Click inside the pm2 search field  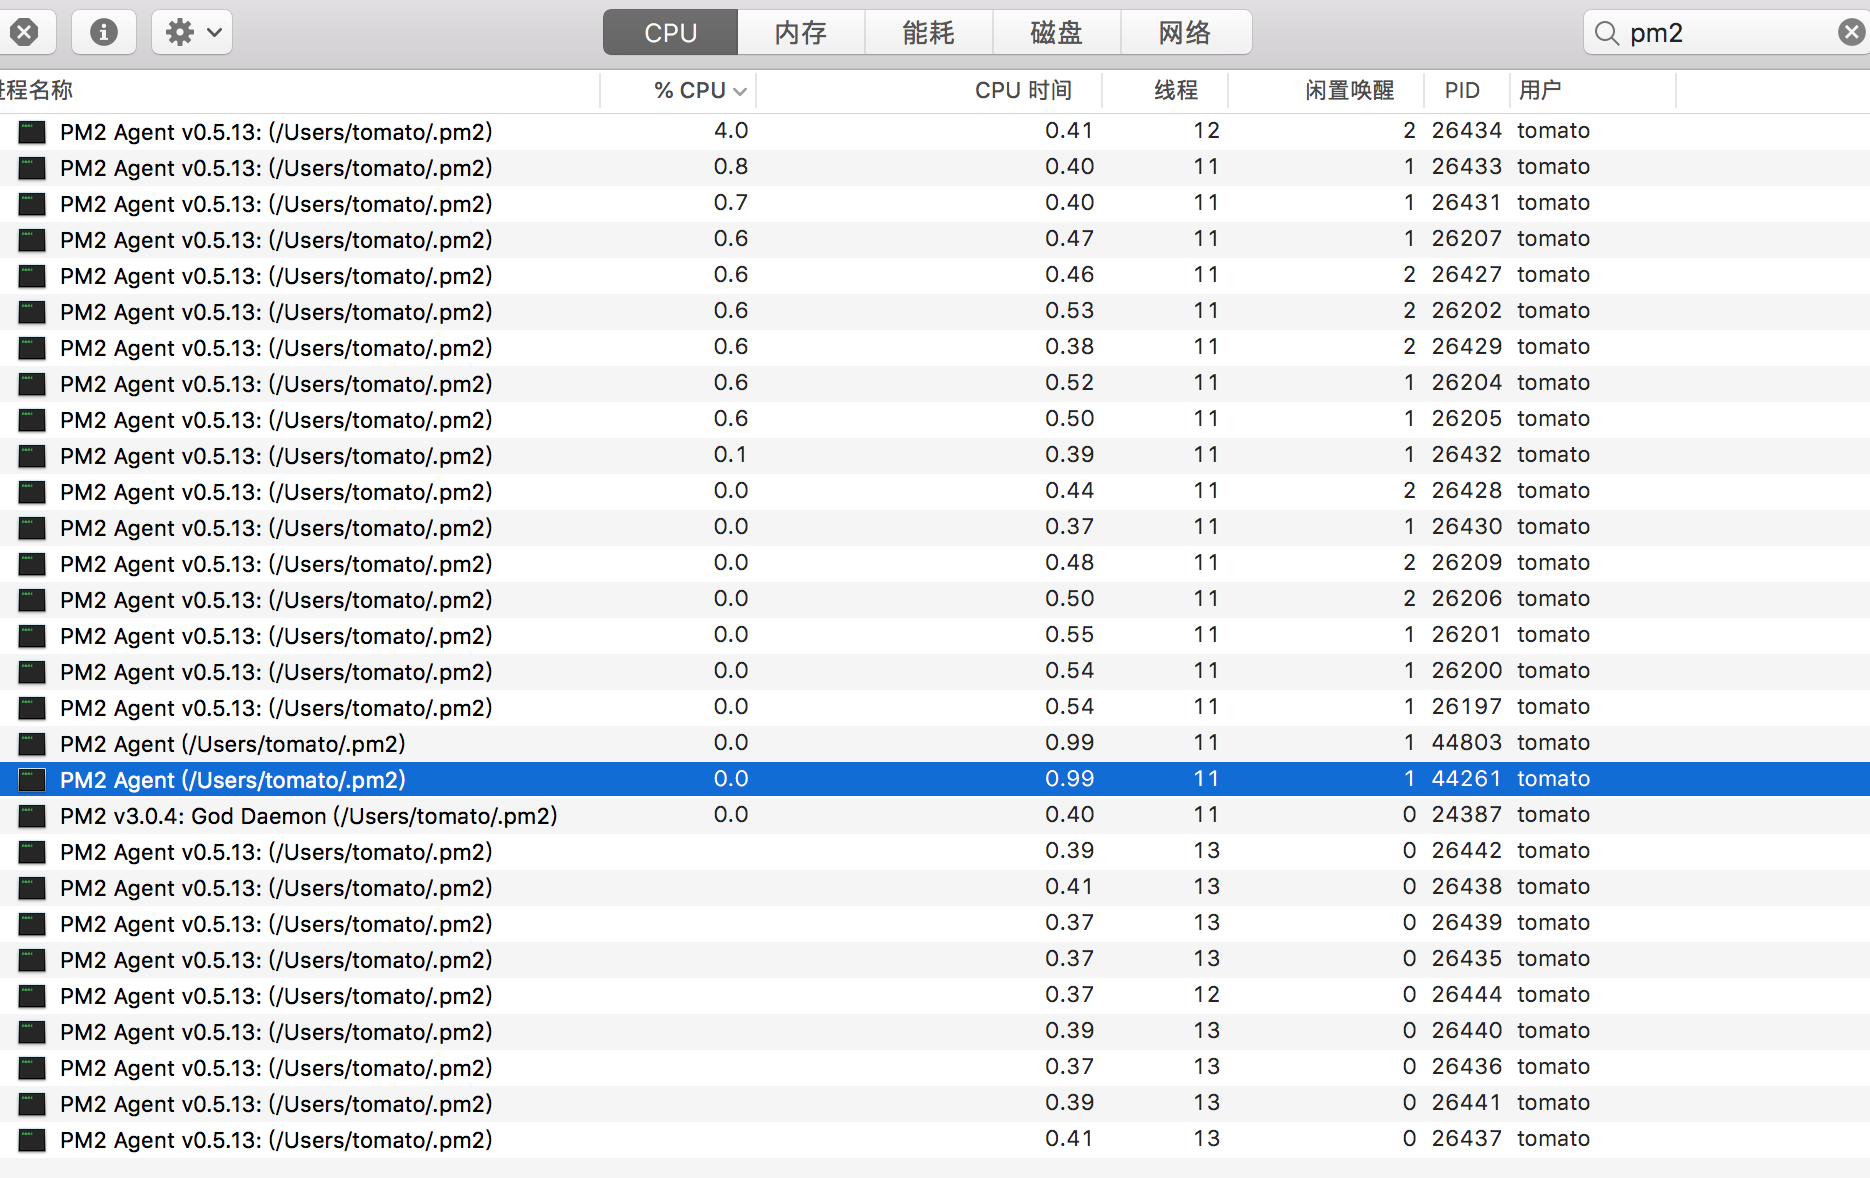[x=1700, y=33]
